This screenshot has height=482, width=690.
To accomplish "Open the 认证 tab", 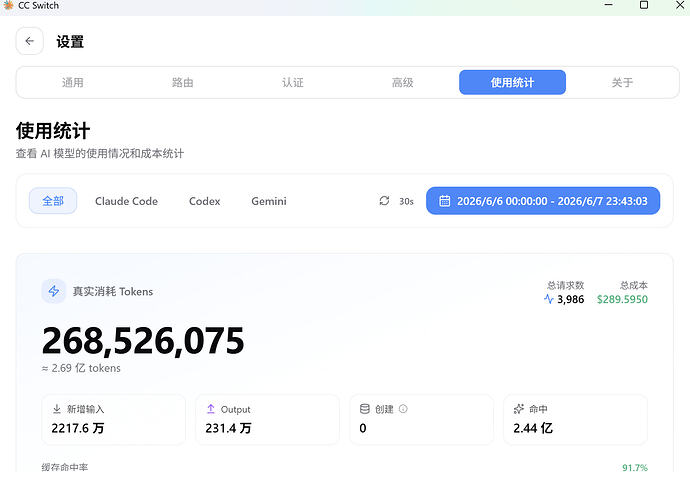I will pos(293,82).
